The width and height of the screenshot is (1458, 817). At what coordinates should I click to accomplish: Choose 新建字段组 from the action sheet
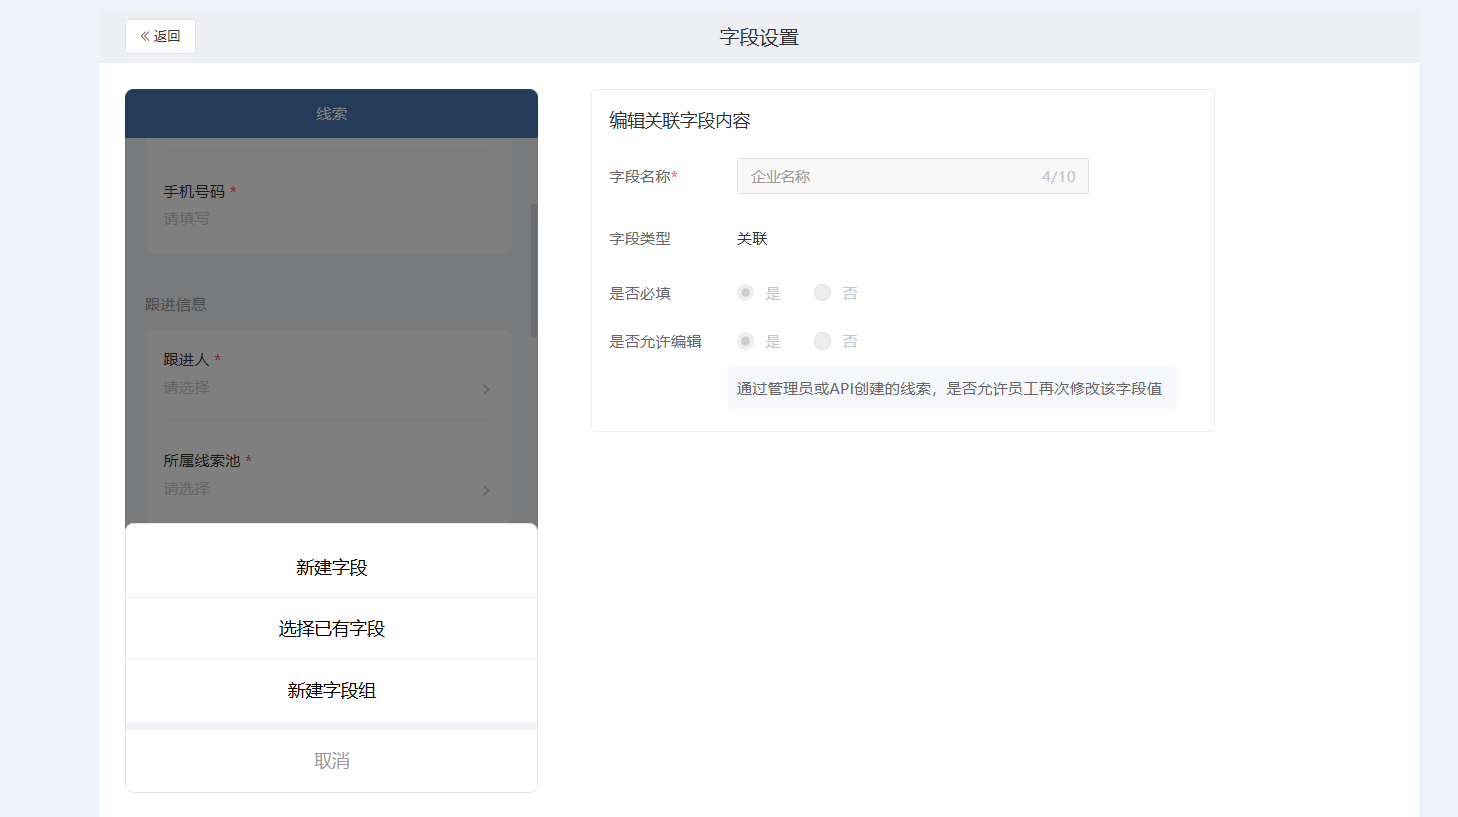[331, 691]
